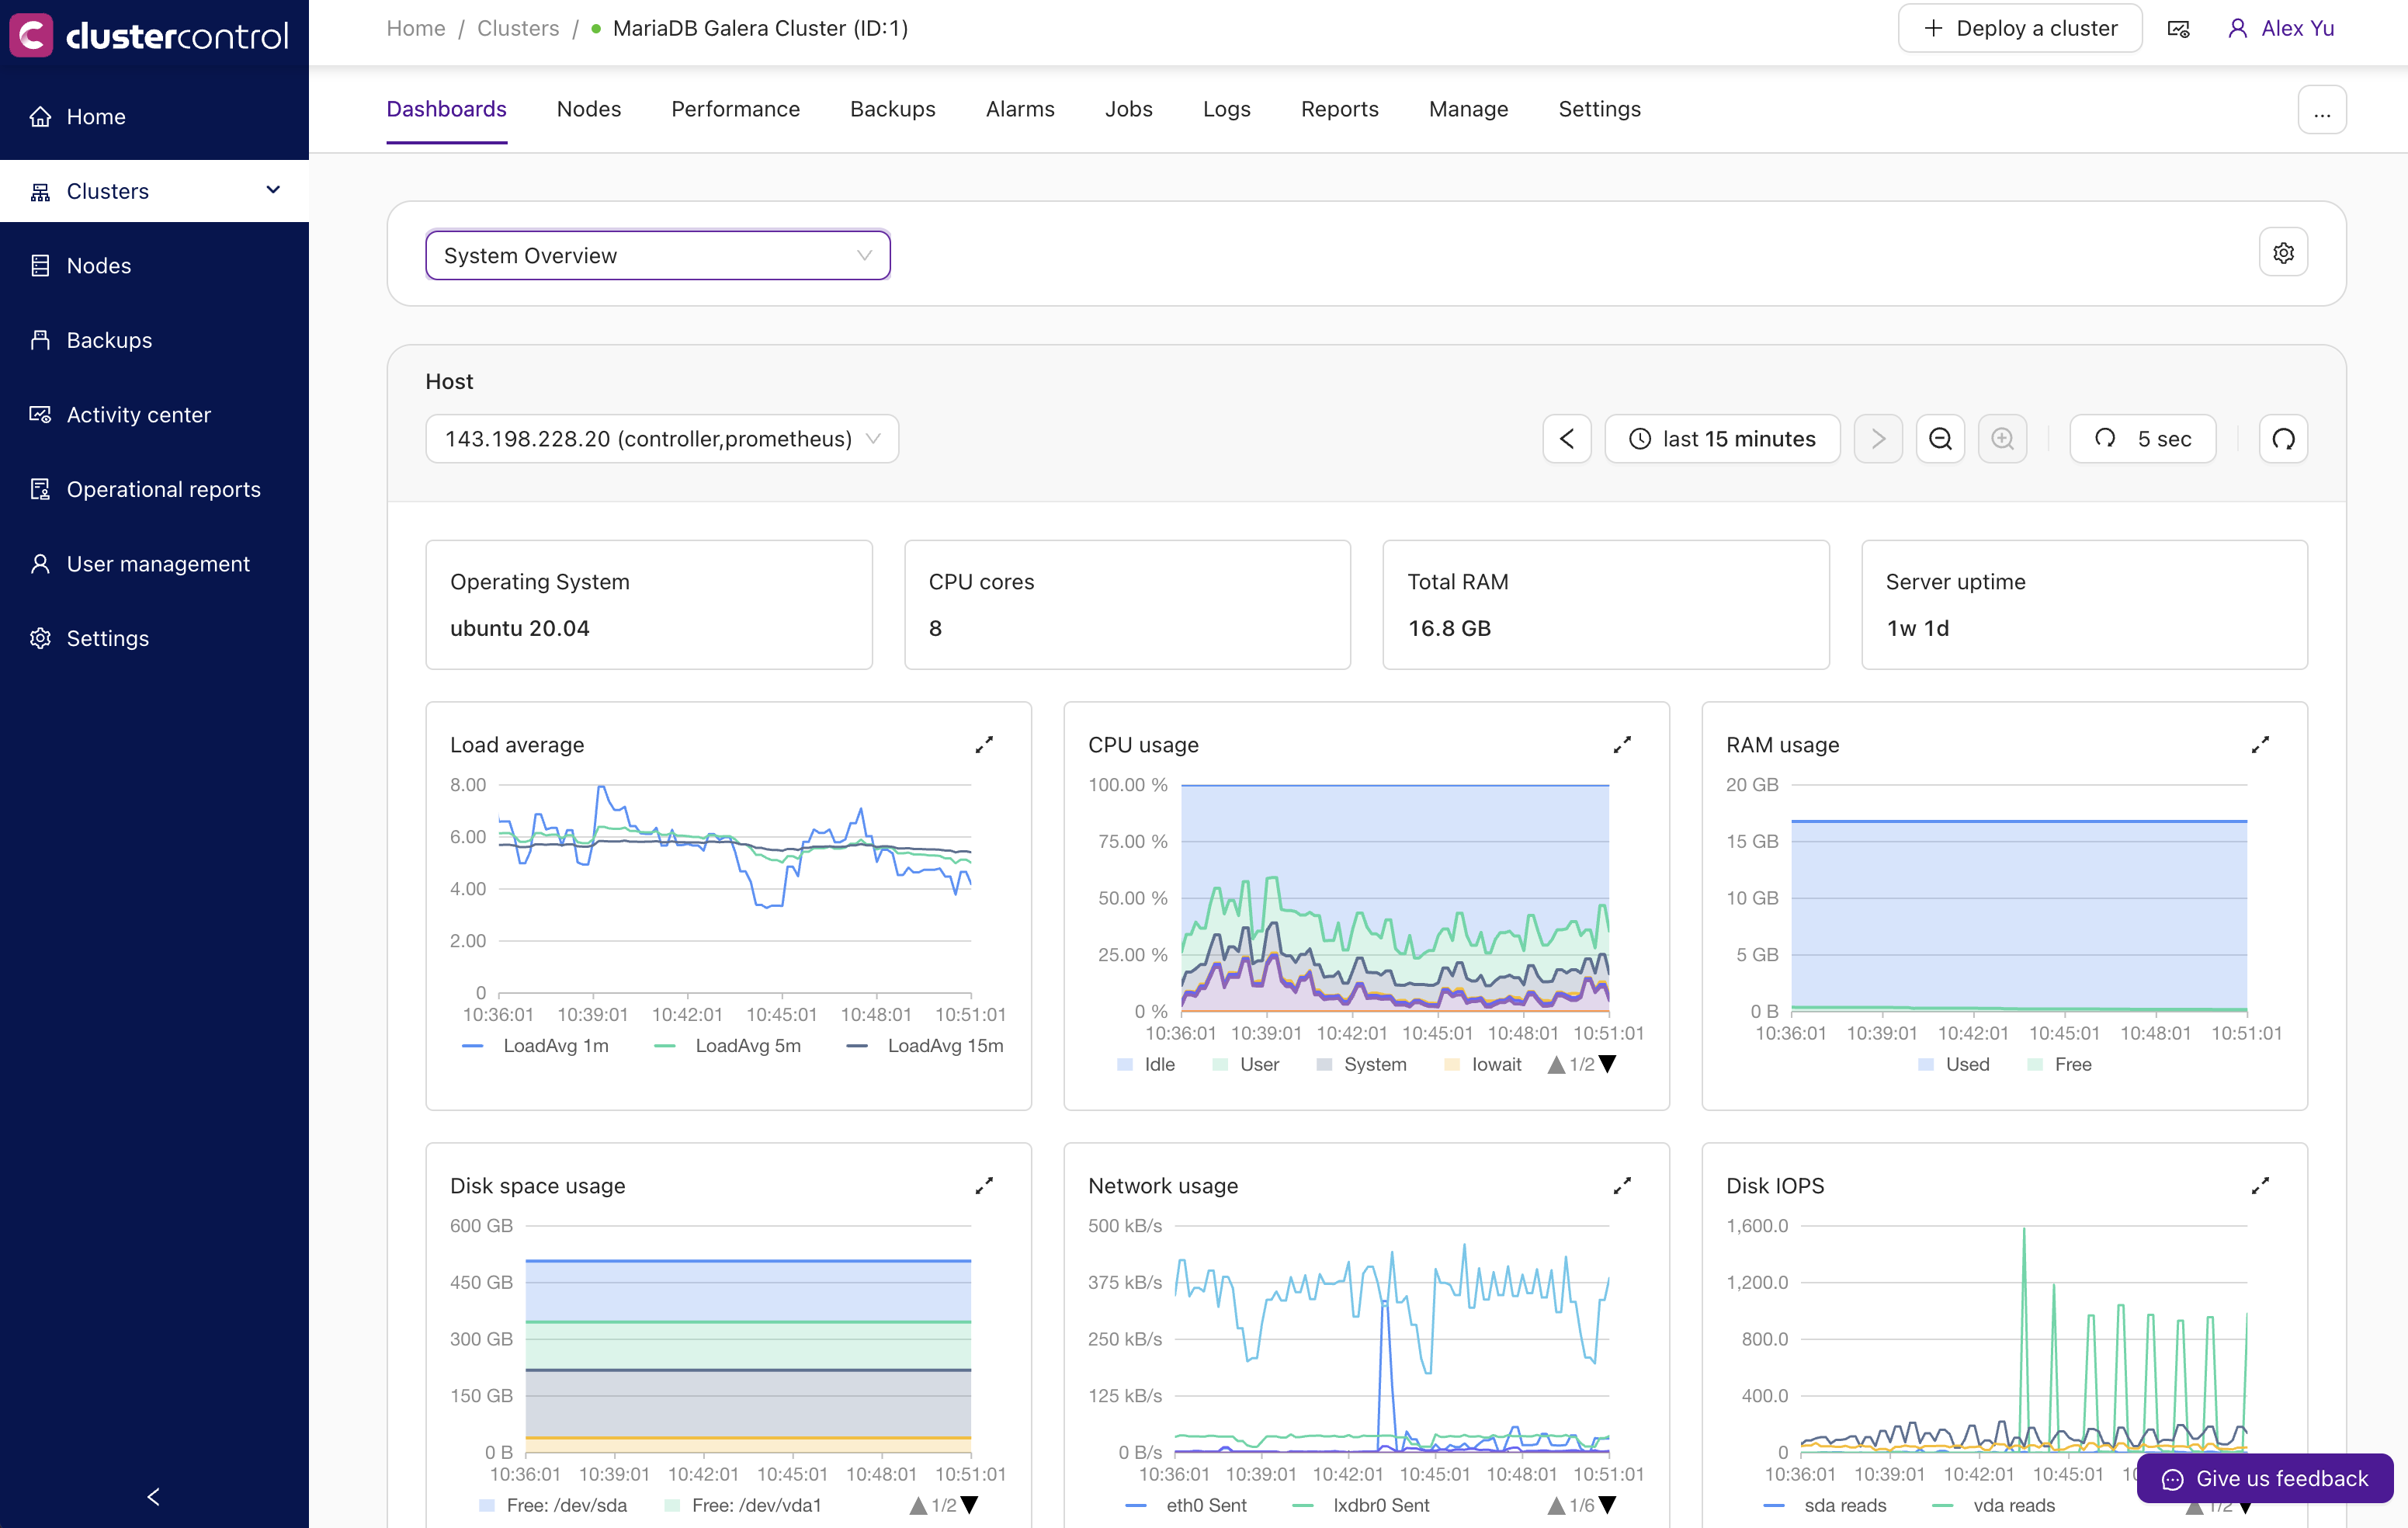Open the Manage tab
Viewport: 2408px width, 1528px height.
click(x=1469, y=109)
